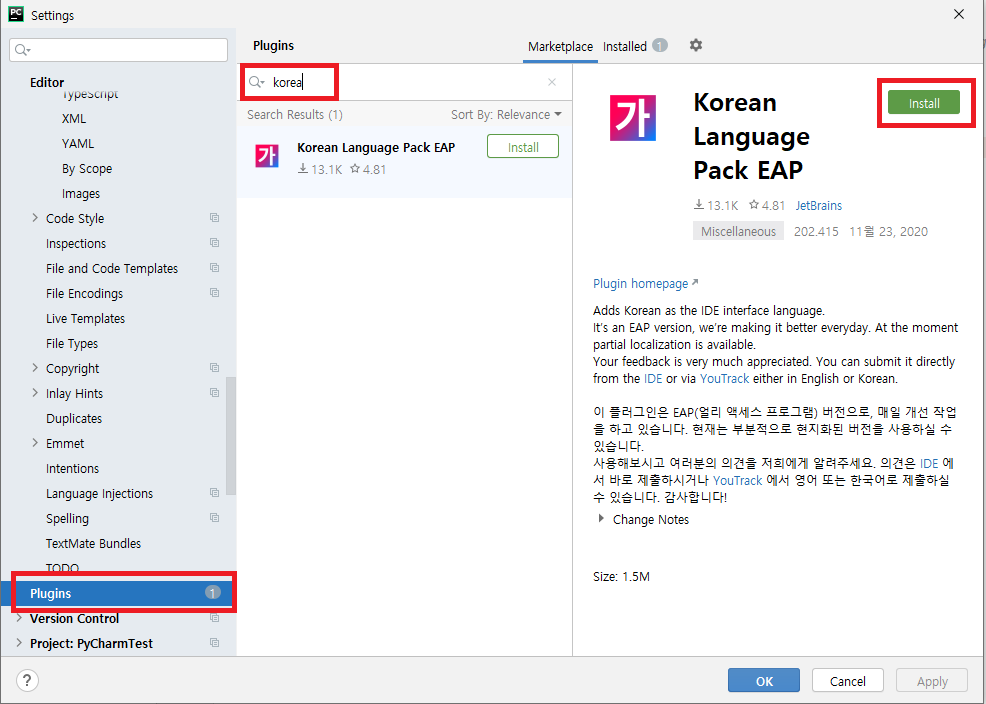The width and height of the screenshot is (986, 704).
Task: Click the large Korean Language Pack logo
Action: [x=633, y=118]
